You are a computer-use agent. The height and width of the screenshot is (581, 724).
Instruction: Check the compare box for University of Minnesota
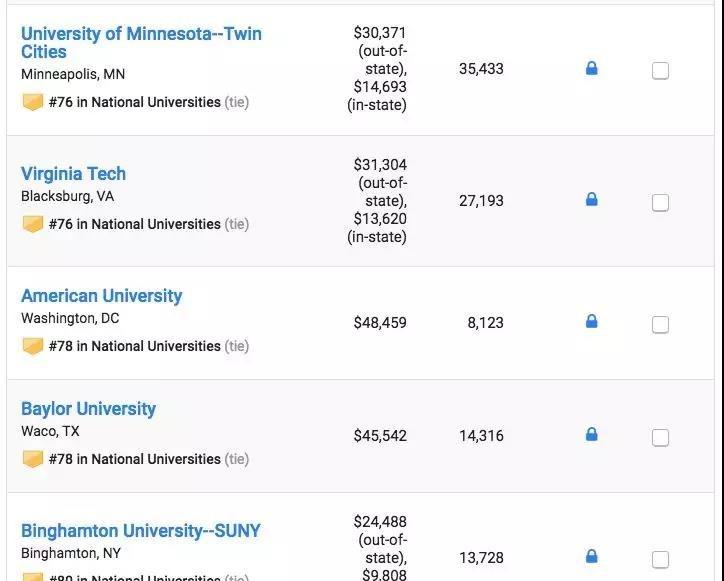click(x=660, y=71)
